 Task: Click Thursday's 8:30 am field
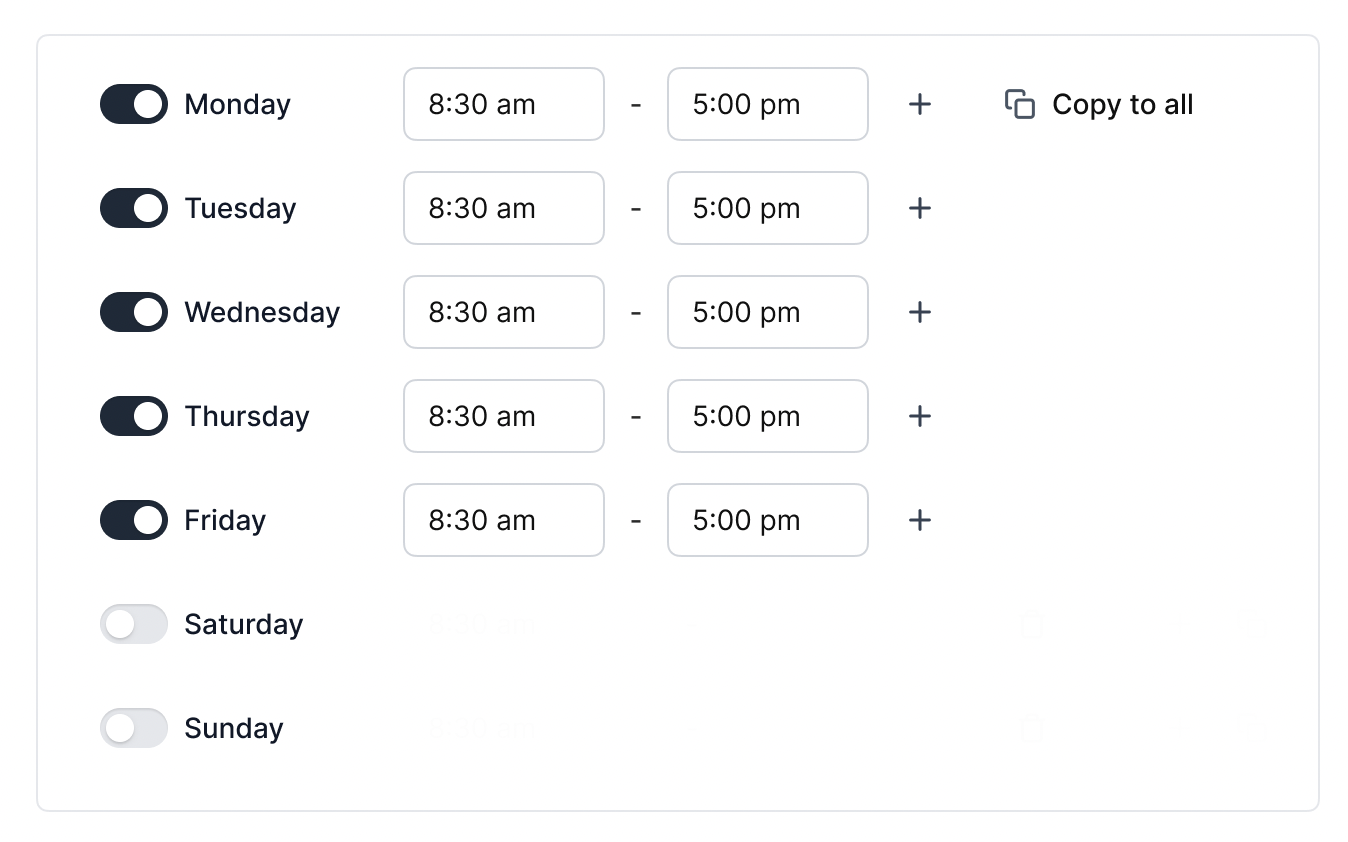(x=503, y=416)
